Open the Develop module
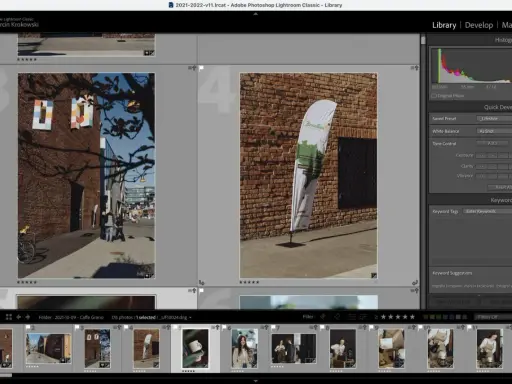The height and width of the screenshot is (384, 512). pyautogui.click(x=479, y=25)
